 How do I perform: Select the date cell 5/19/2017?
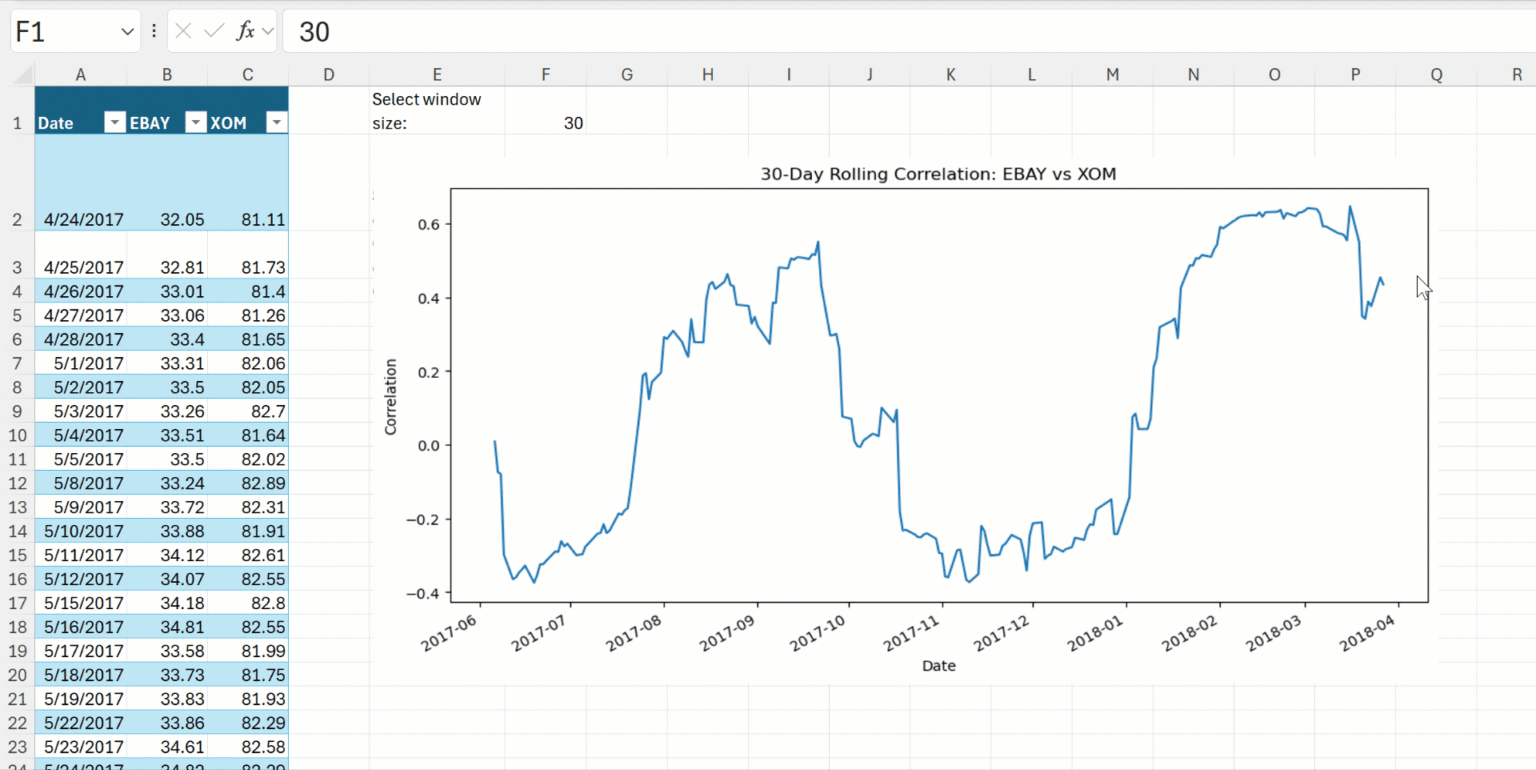click(80, 699)
